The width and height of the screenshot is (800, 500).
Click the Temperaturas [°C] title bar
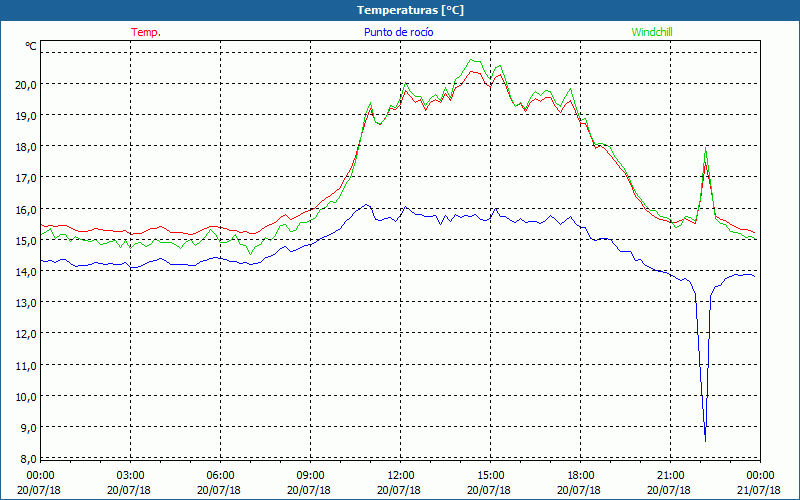coord(400,10)
